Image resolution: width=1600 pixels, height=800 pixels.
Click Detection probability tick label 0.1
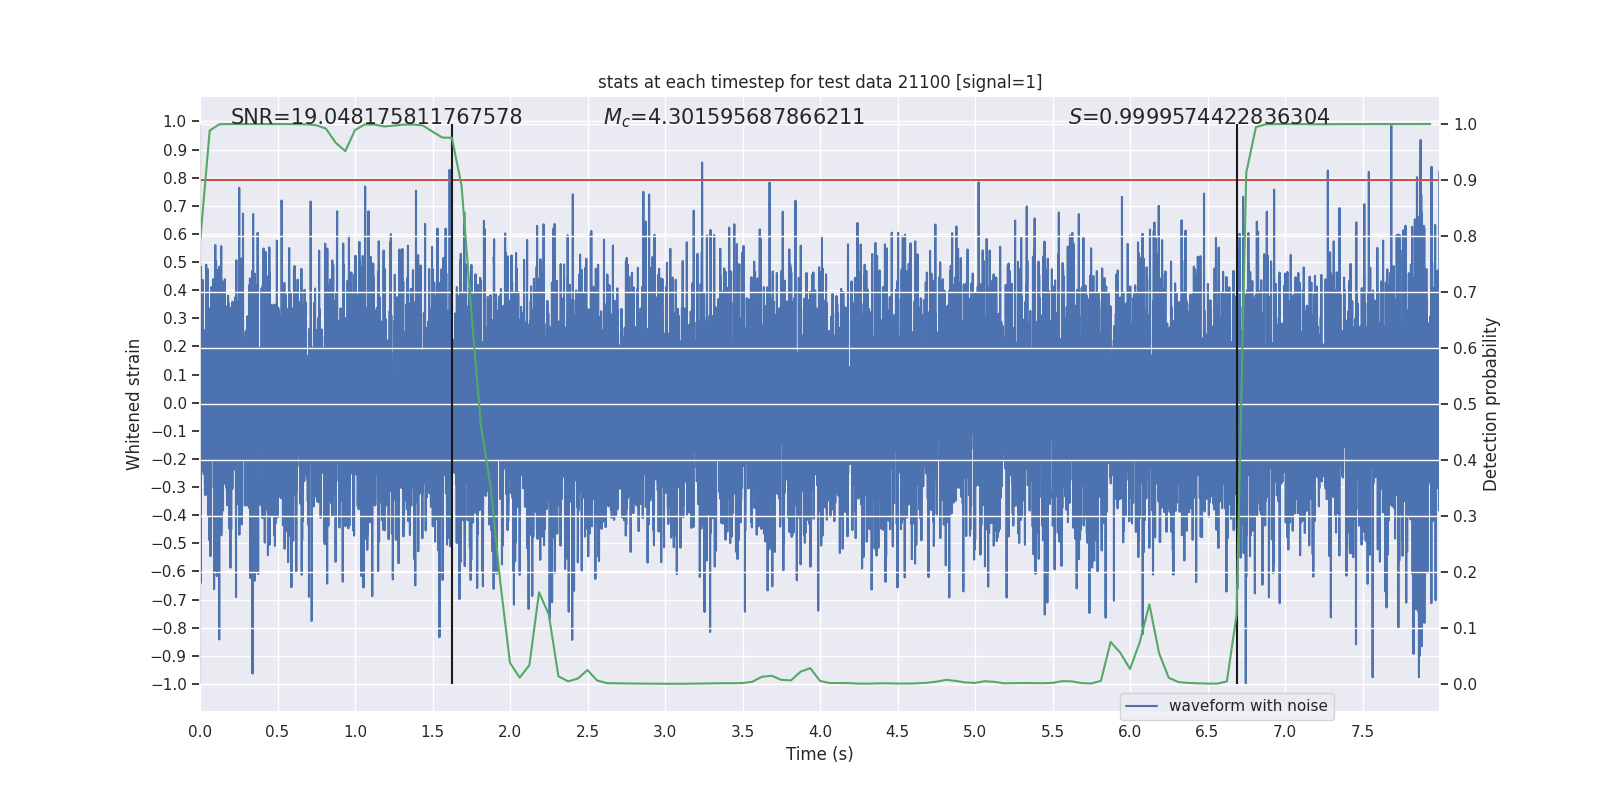click(x=1465, y=629)
